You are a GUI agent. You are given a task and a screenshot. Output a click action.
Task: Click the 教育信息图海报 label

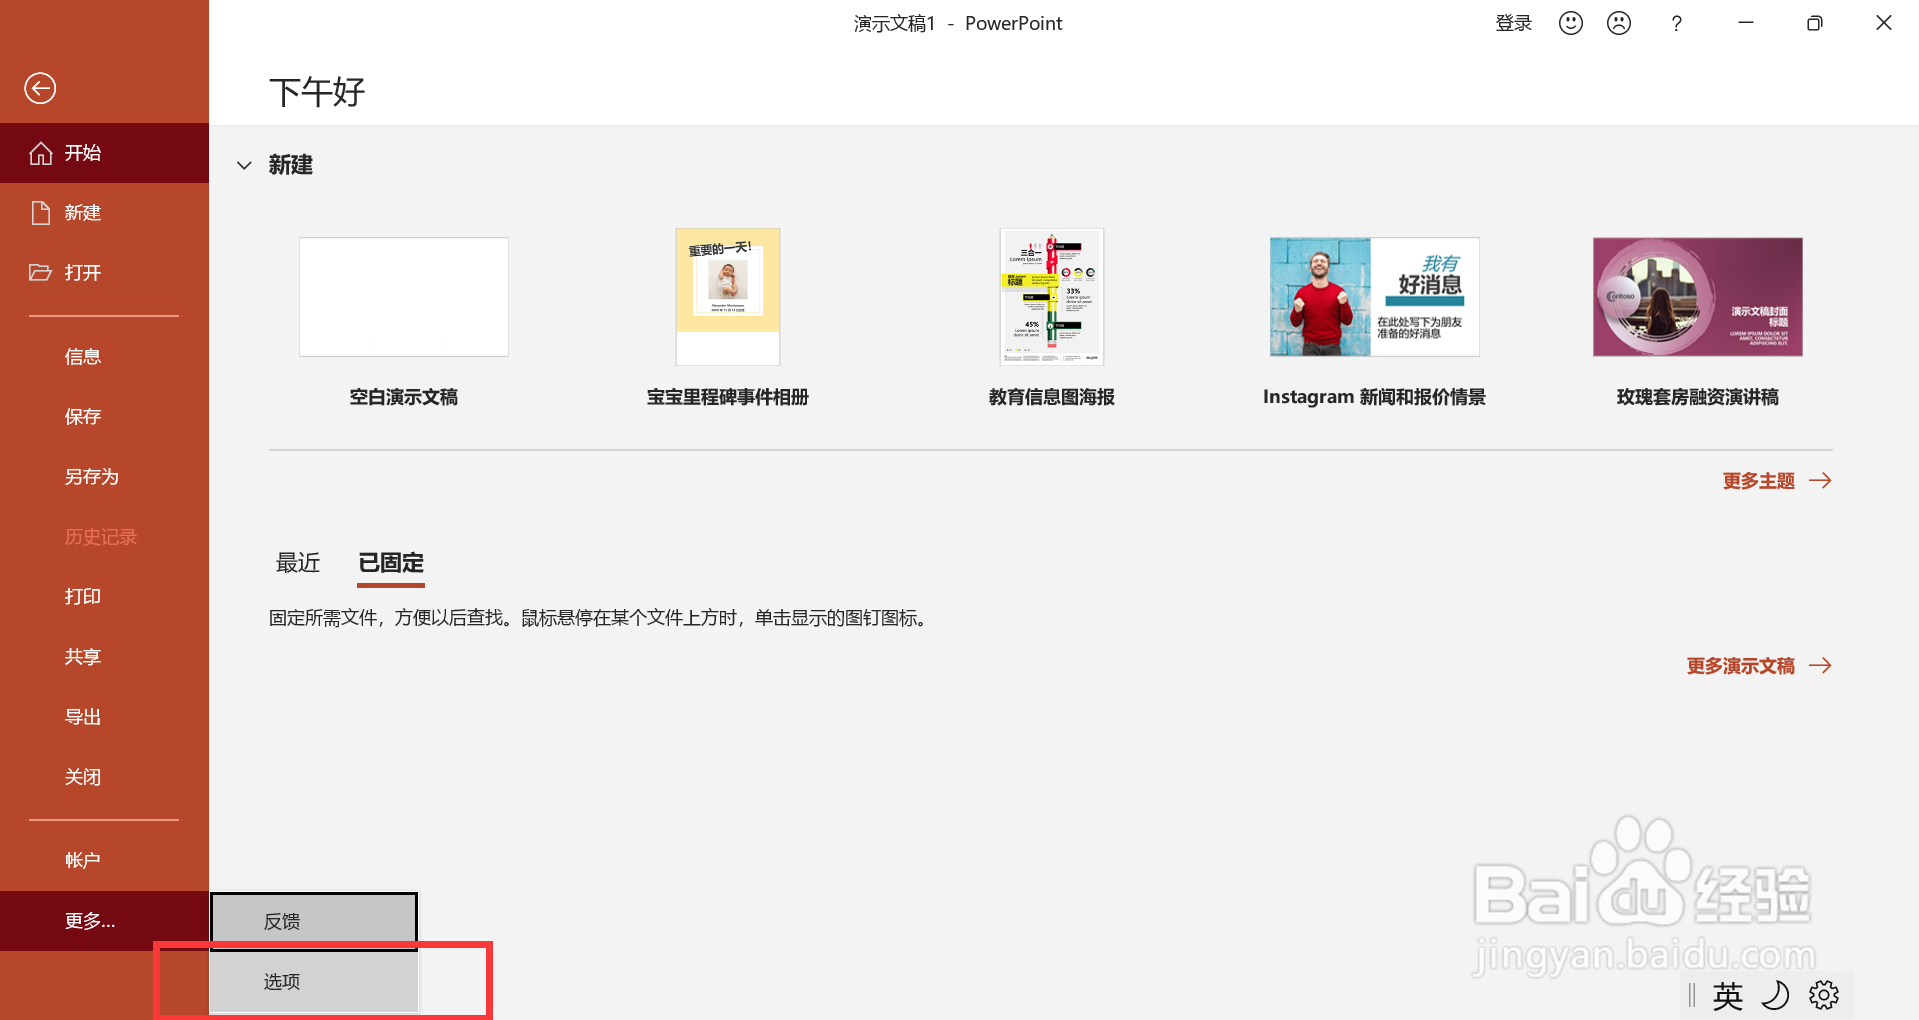pyautogui.click(x=1052, y=397)
